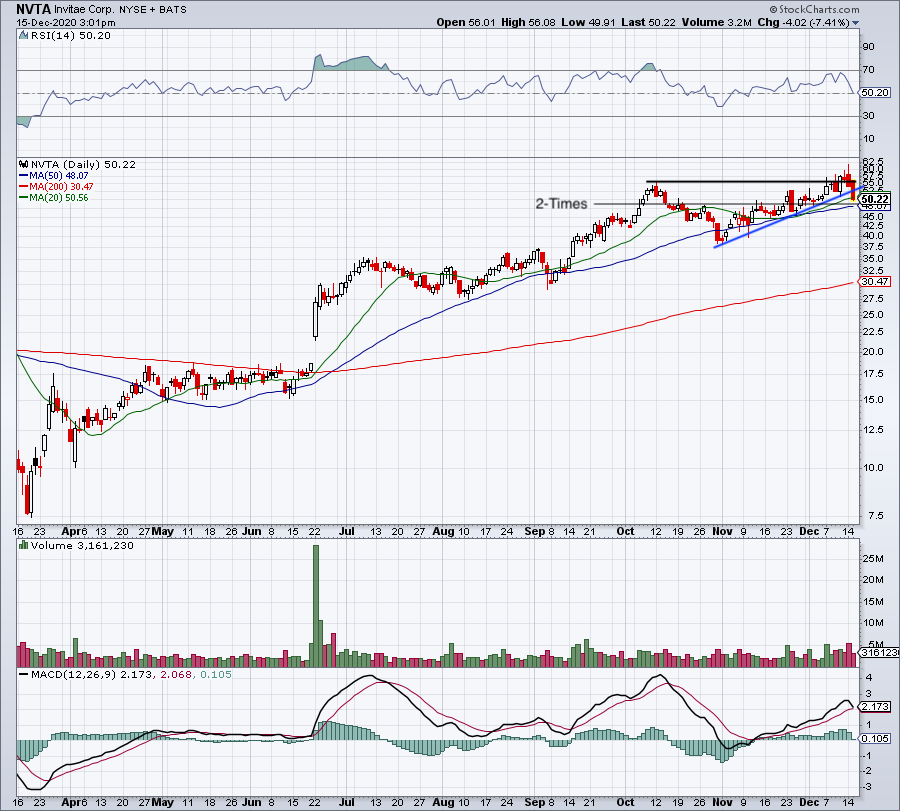Click the 10.0 level on price axis
The image size is (900, 811).
pyautogui.click(x=873, y=468)
